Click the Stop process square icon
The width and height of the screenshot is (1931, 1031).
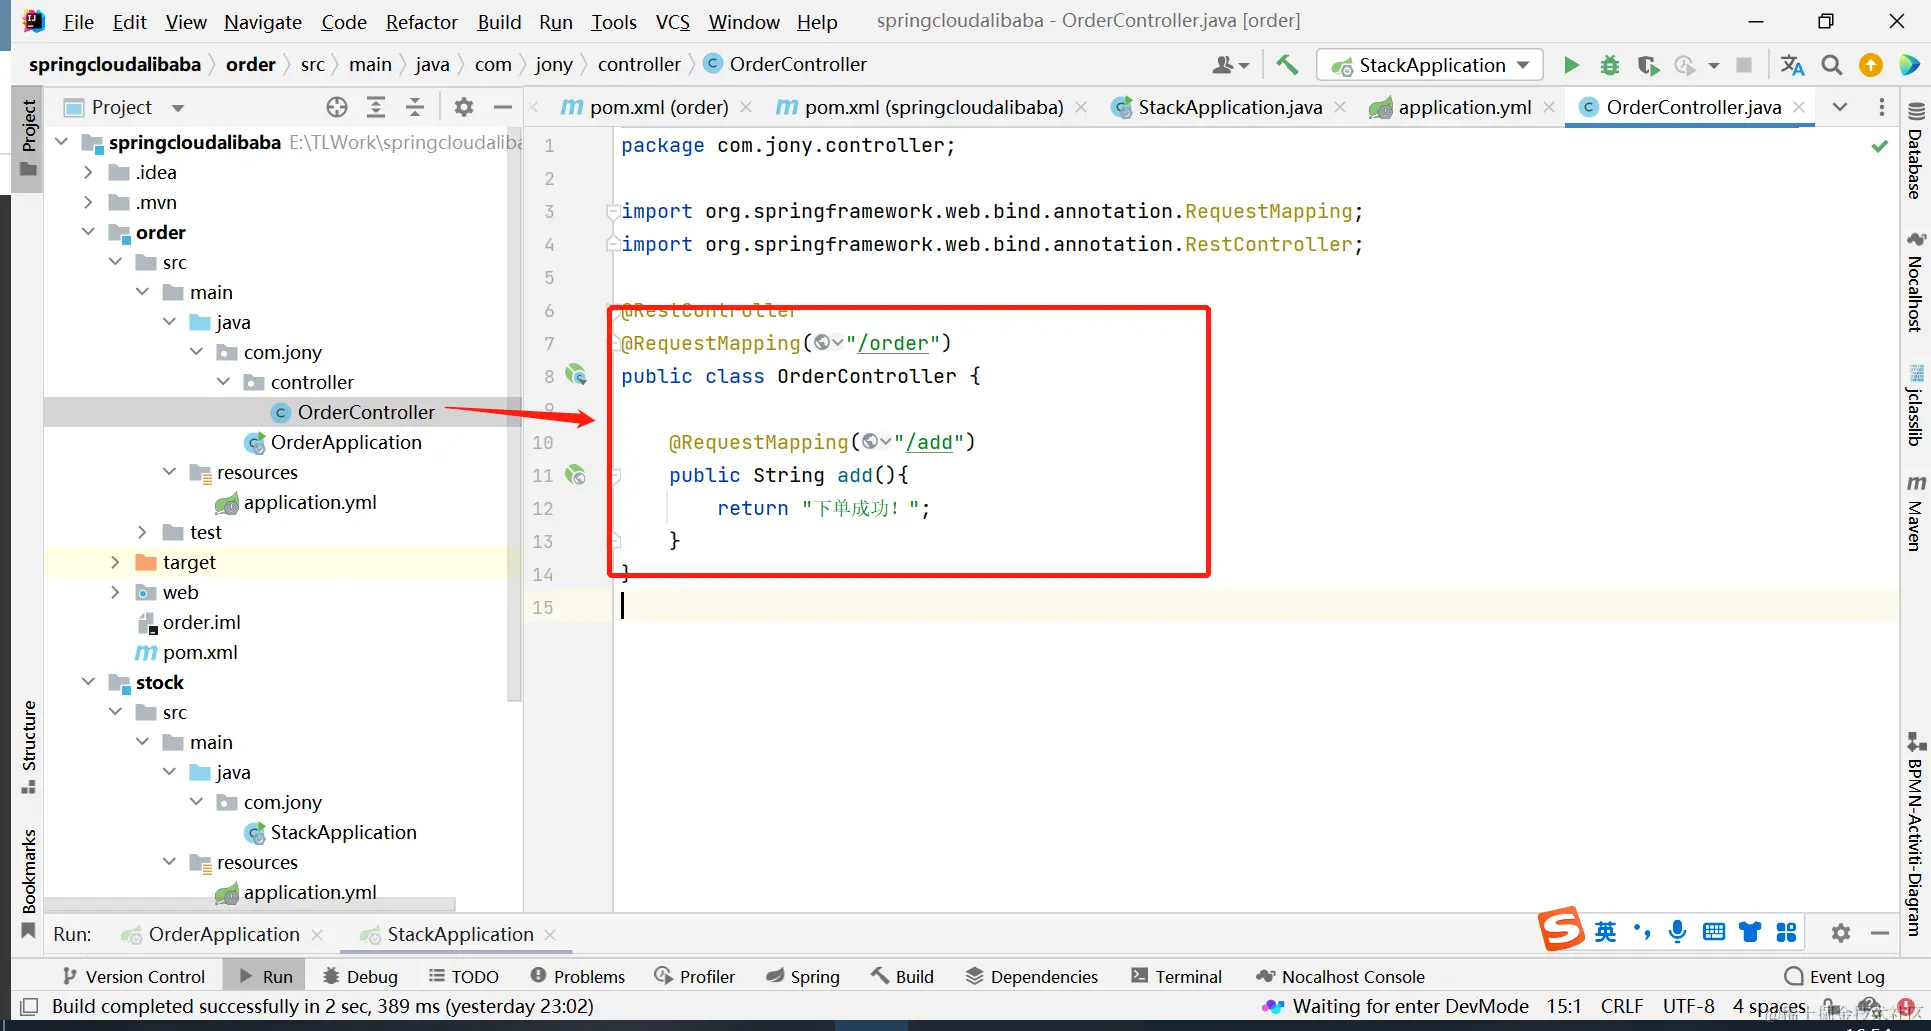(x=1744, y=65)
